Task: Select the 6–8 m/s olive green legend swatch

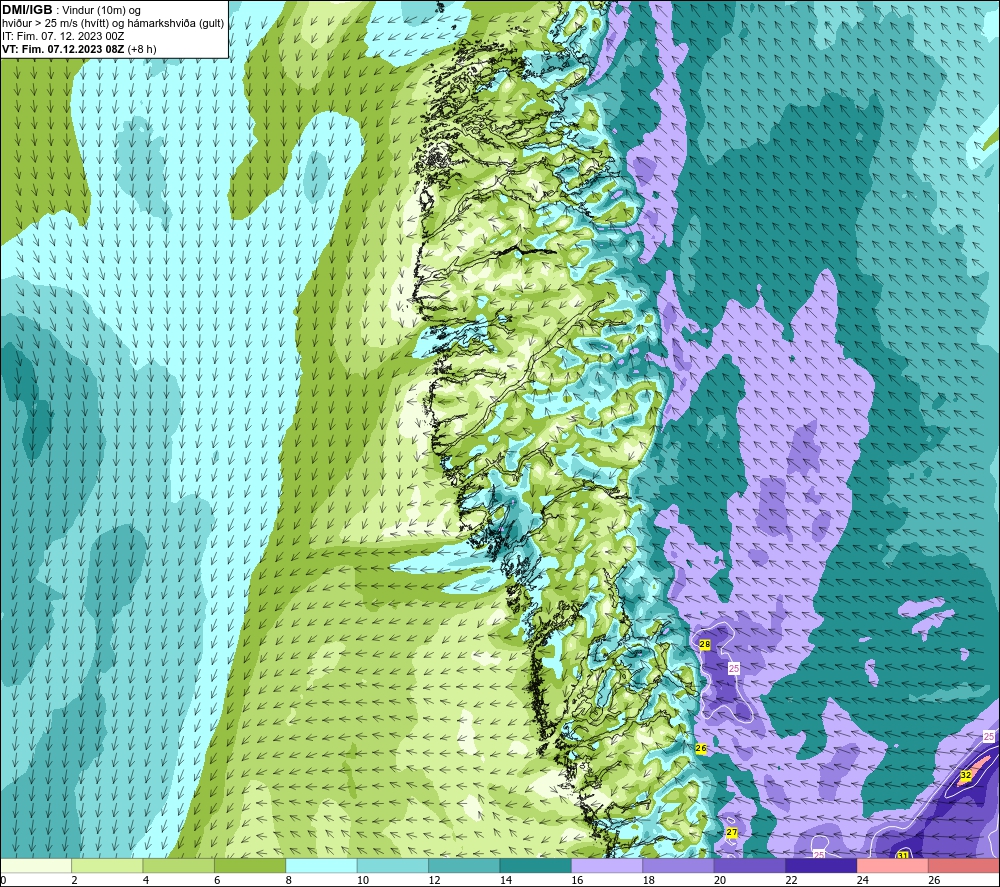Action: click(x=250, y=865)
